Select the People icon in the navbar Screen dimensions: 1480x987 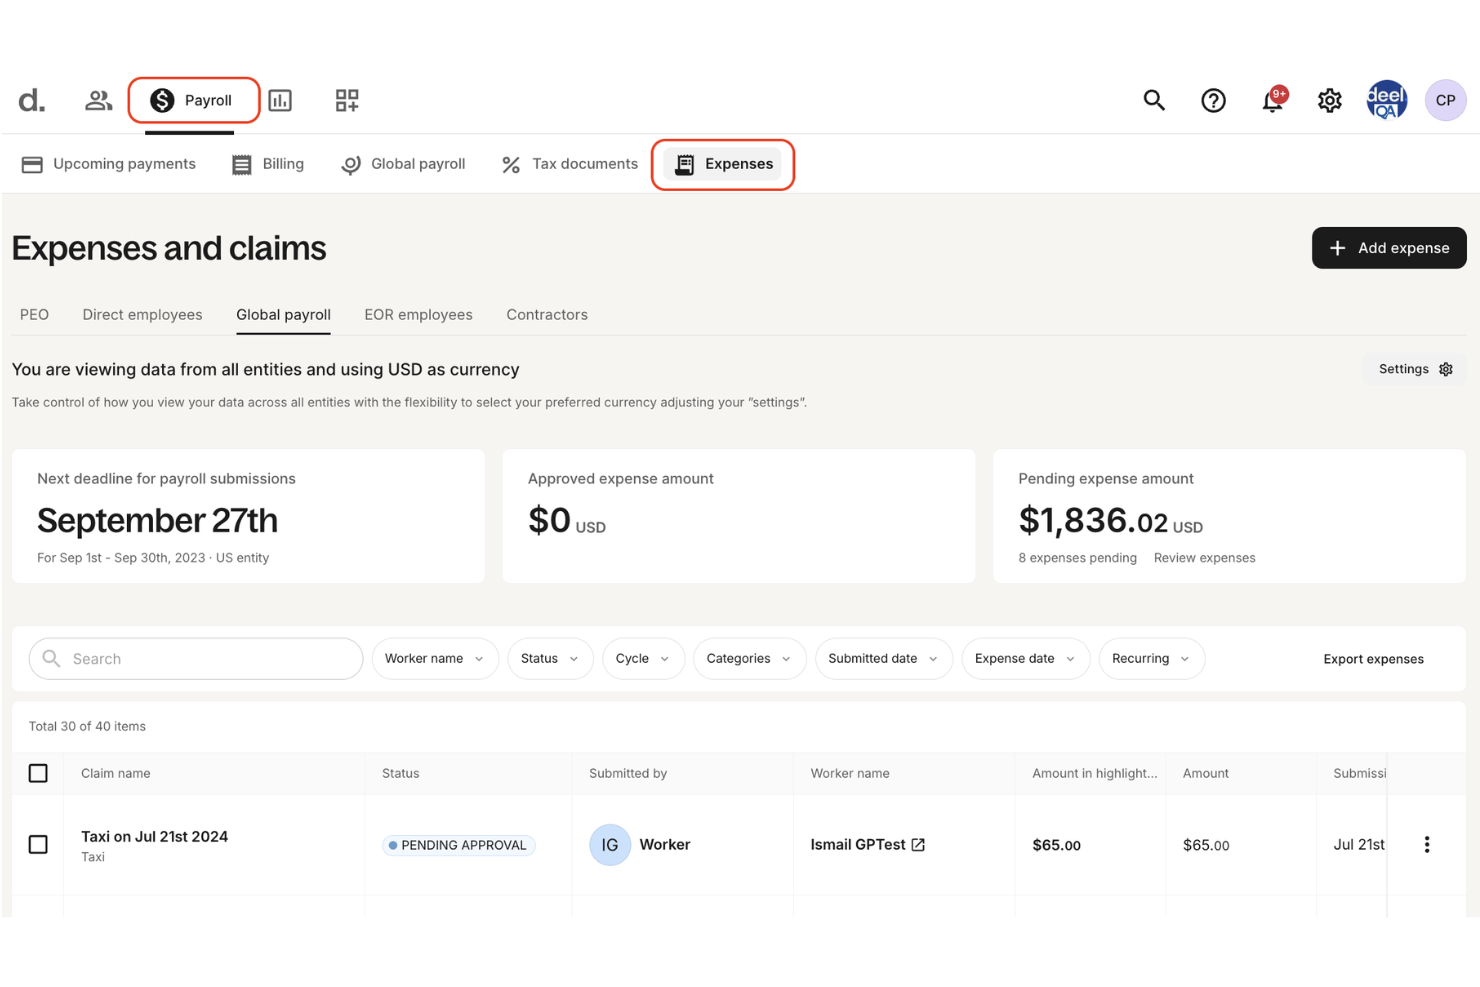[x=97, y=100]
